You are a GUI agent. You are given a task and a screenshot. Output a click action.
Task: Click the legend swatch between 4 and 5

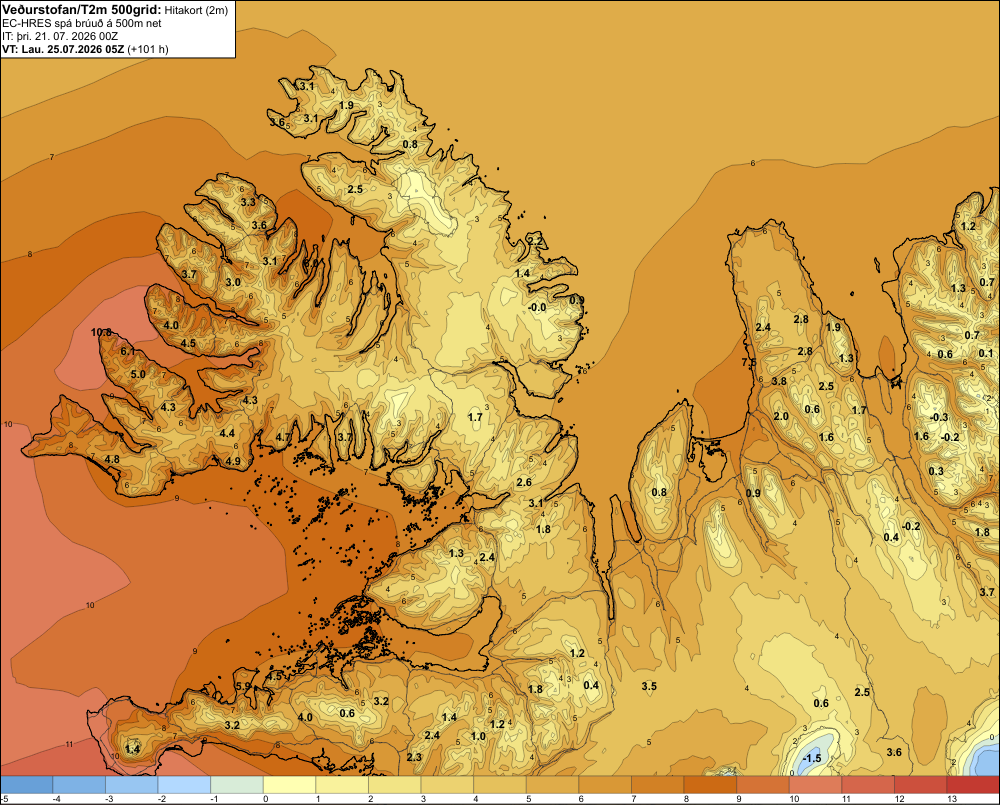[x=500, y=785]
